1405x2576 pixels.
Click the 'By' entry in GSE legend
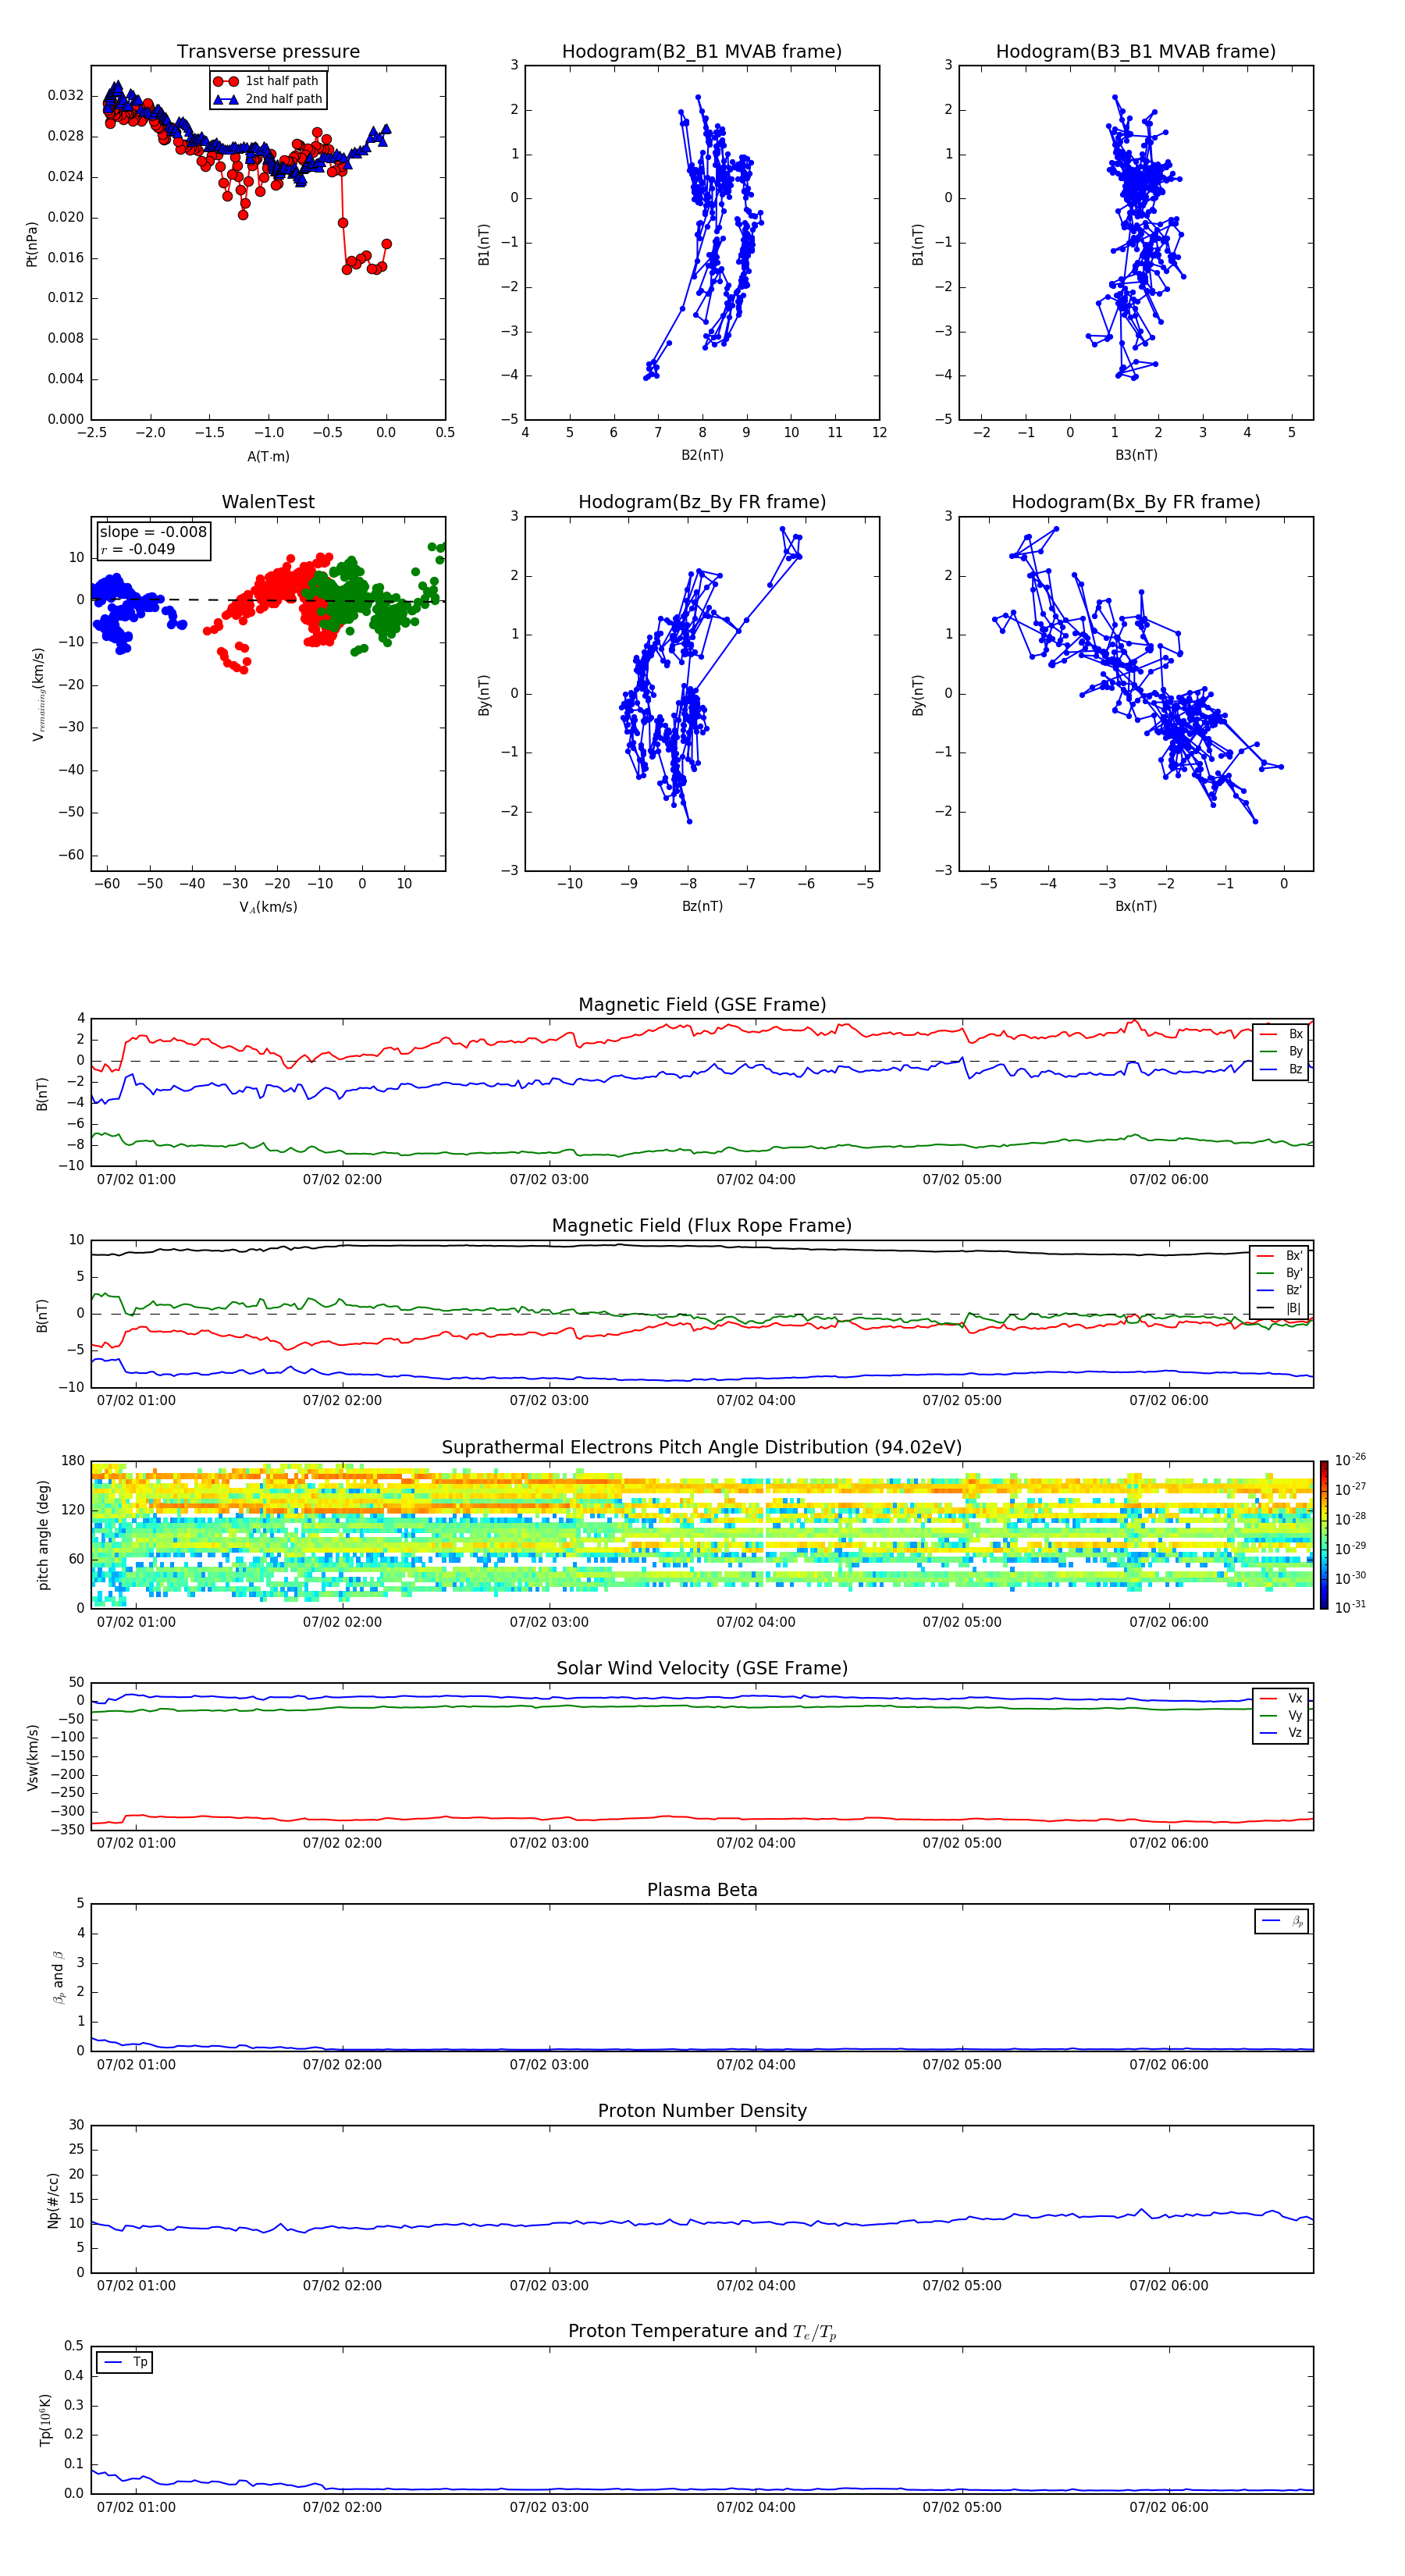coord(1281,1051)
